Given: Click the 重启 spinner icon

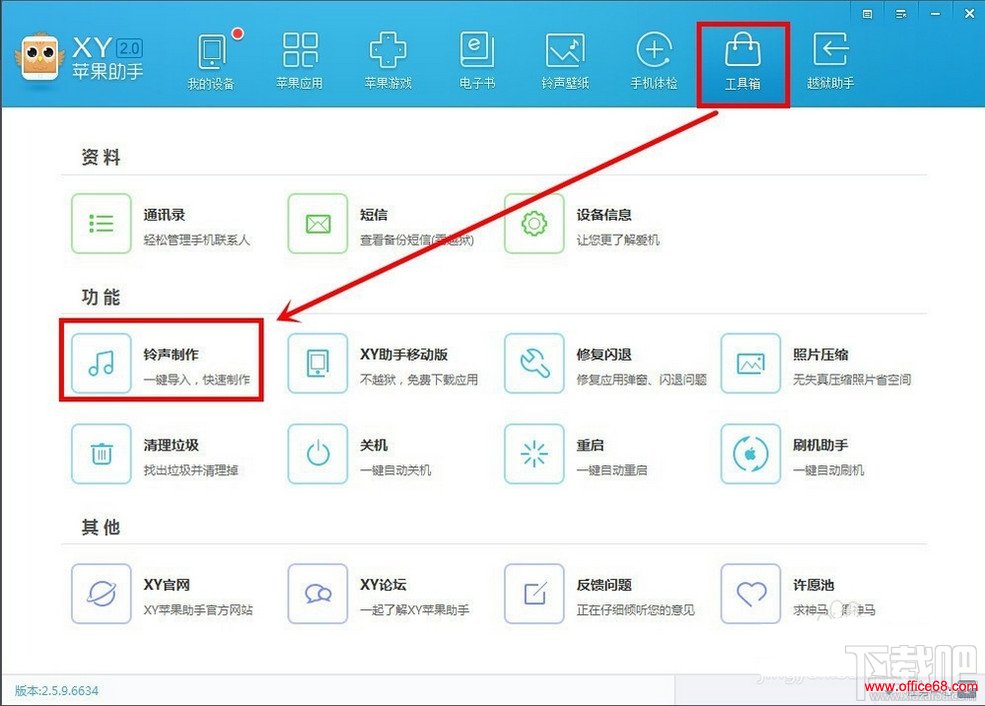Looking at the screenshot, I should pyautogui.click(x=534, y=453).
